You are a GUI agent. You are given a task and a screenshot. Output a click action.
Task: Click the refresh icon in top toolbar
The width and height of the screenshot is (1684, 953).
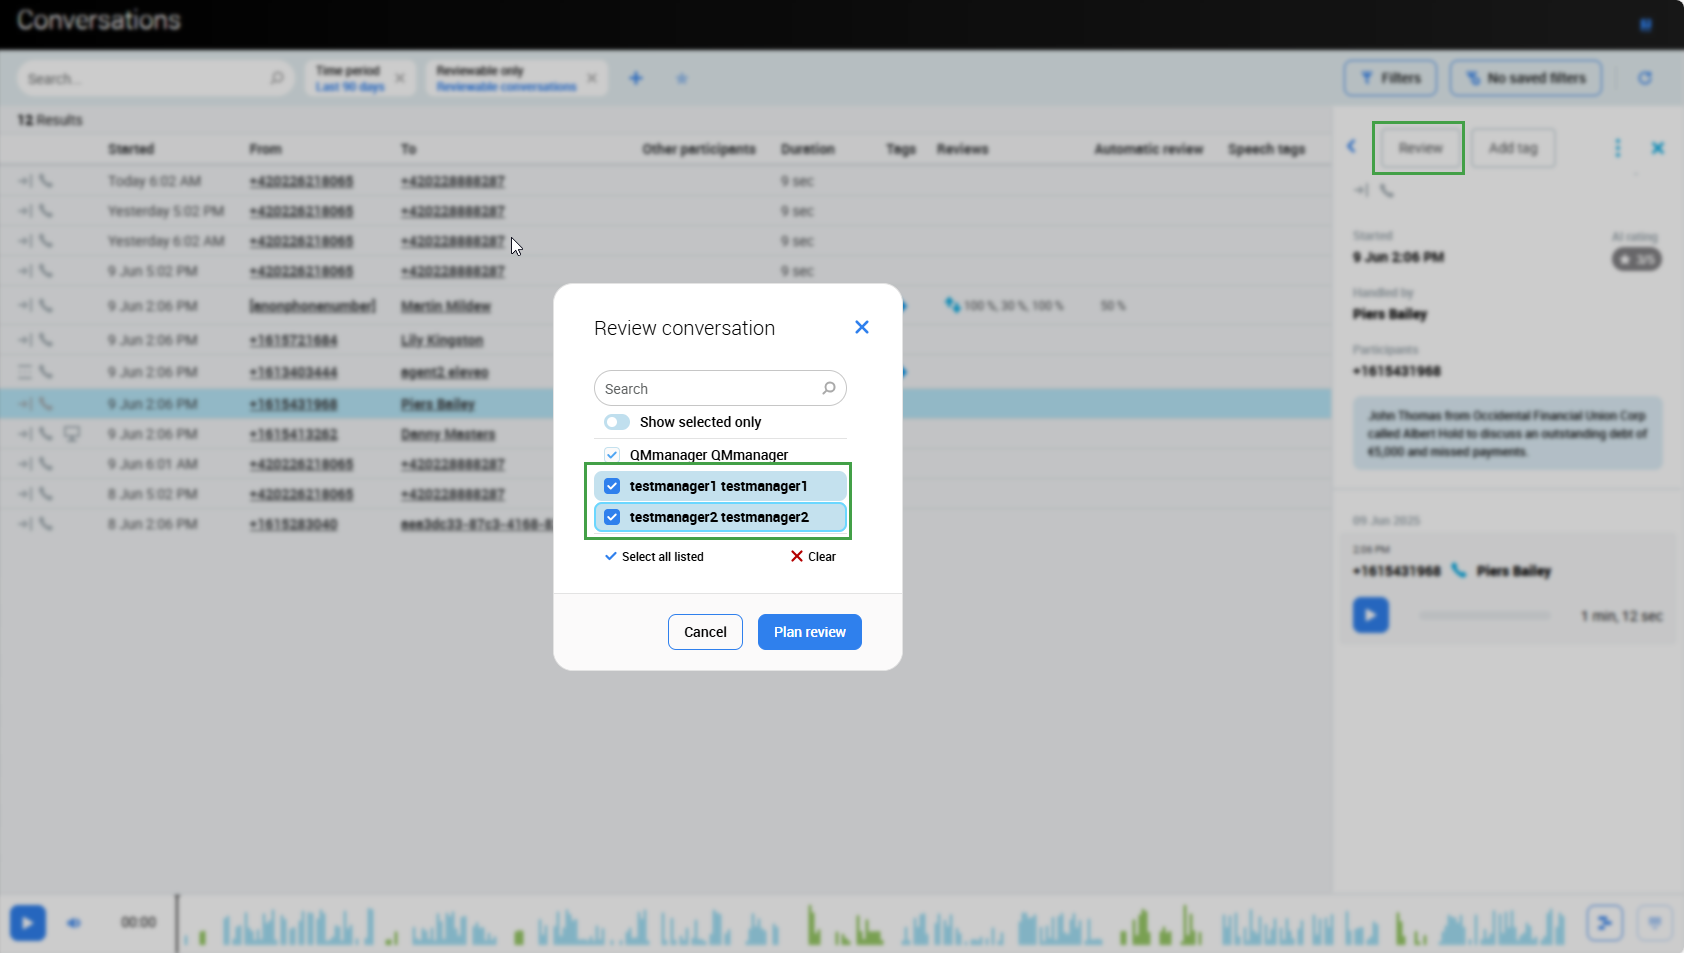[x=1645, y=78]
